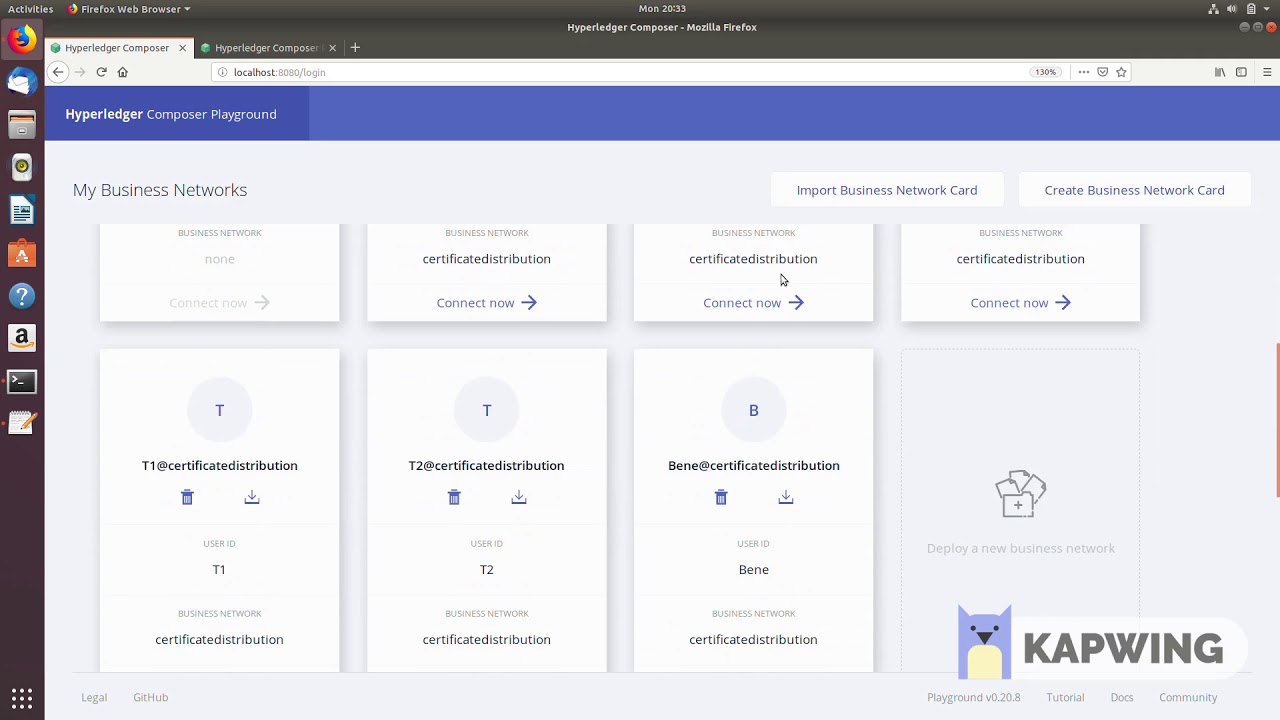
Task: Export the T1@certificatedistribution card
Action: pyautogui.click(x=252, y=497)
